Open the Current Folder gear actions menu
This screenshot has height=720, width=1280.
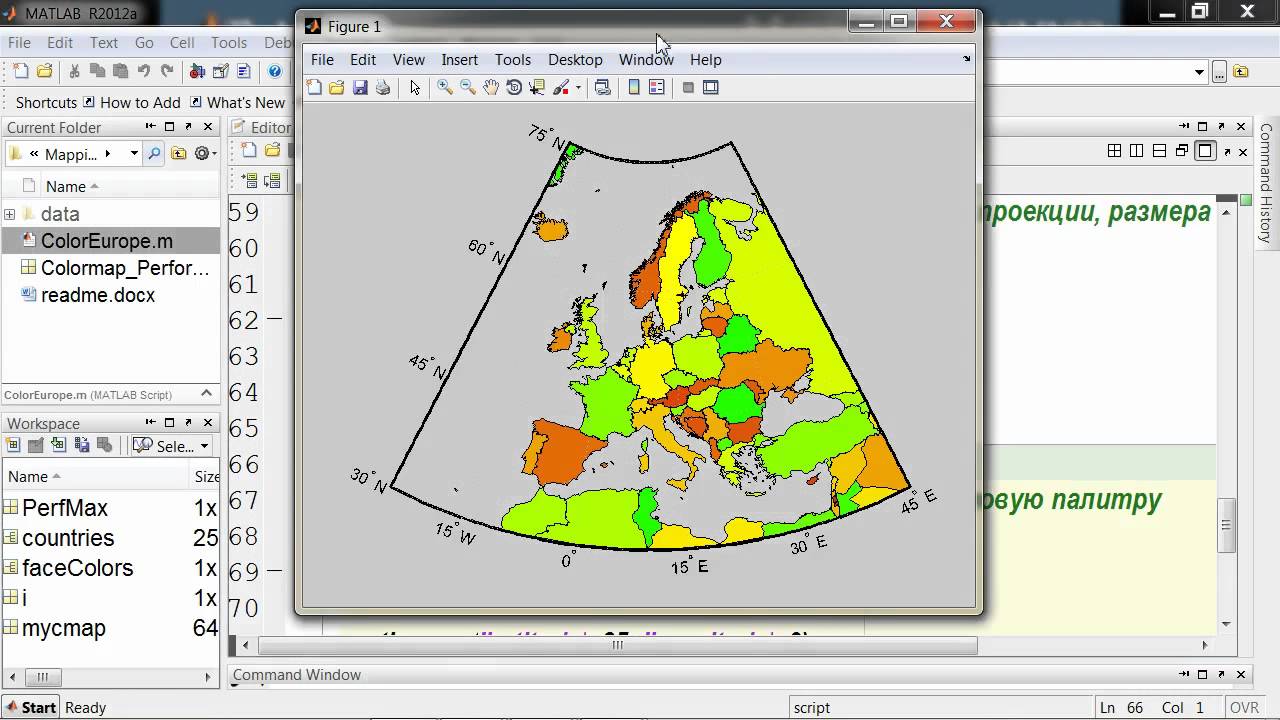205,154
